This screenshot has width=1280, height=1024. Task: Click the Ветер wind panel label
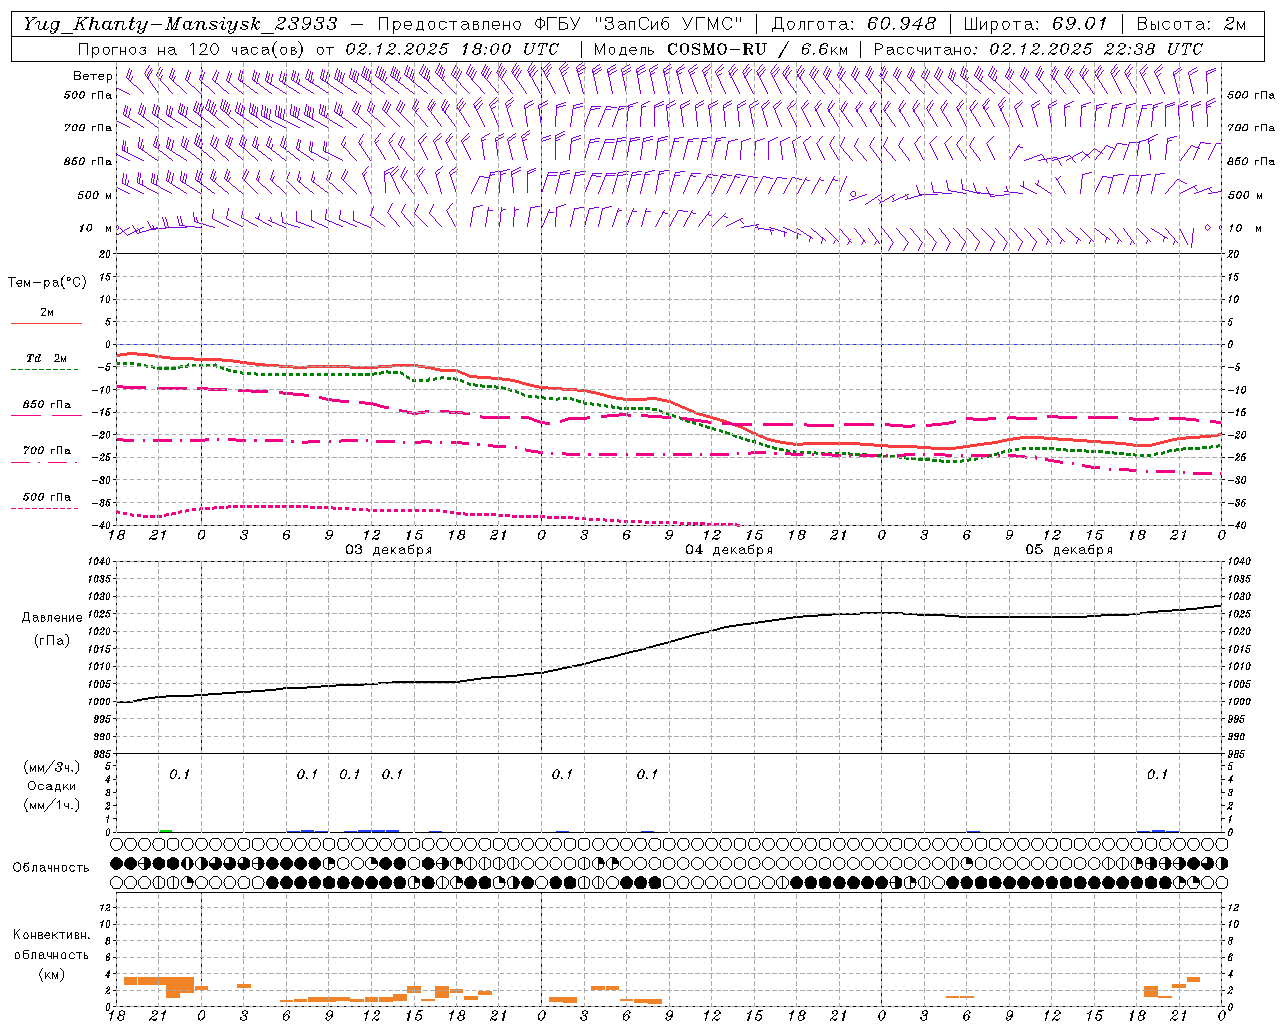point(93,76)
